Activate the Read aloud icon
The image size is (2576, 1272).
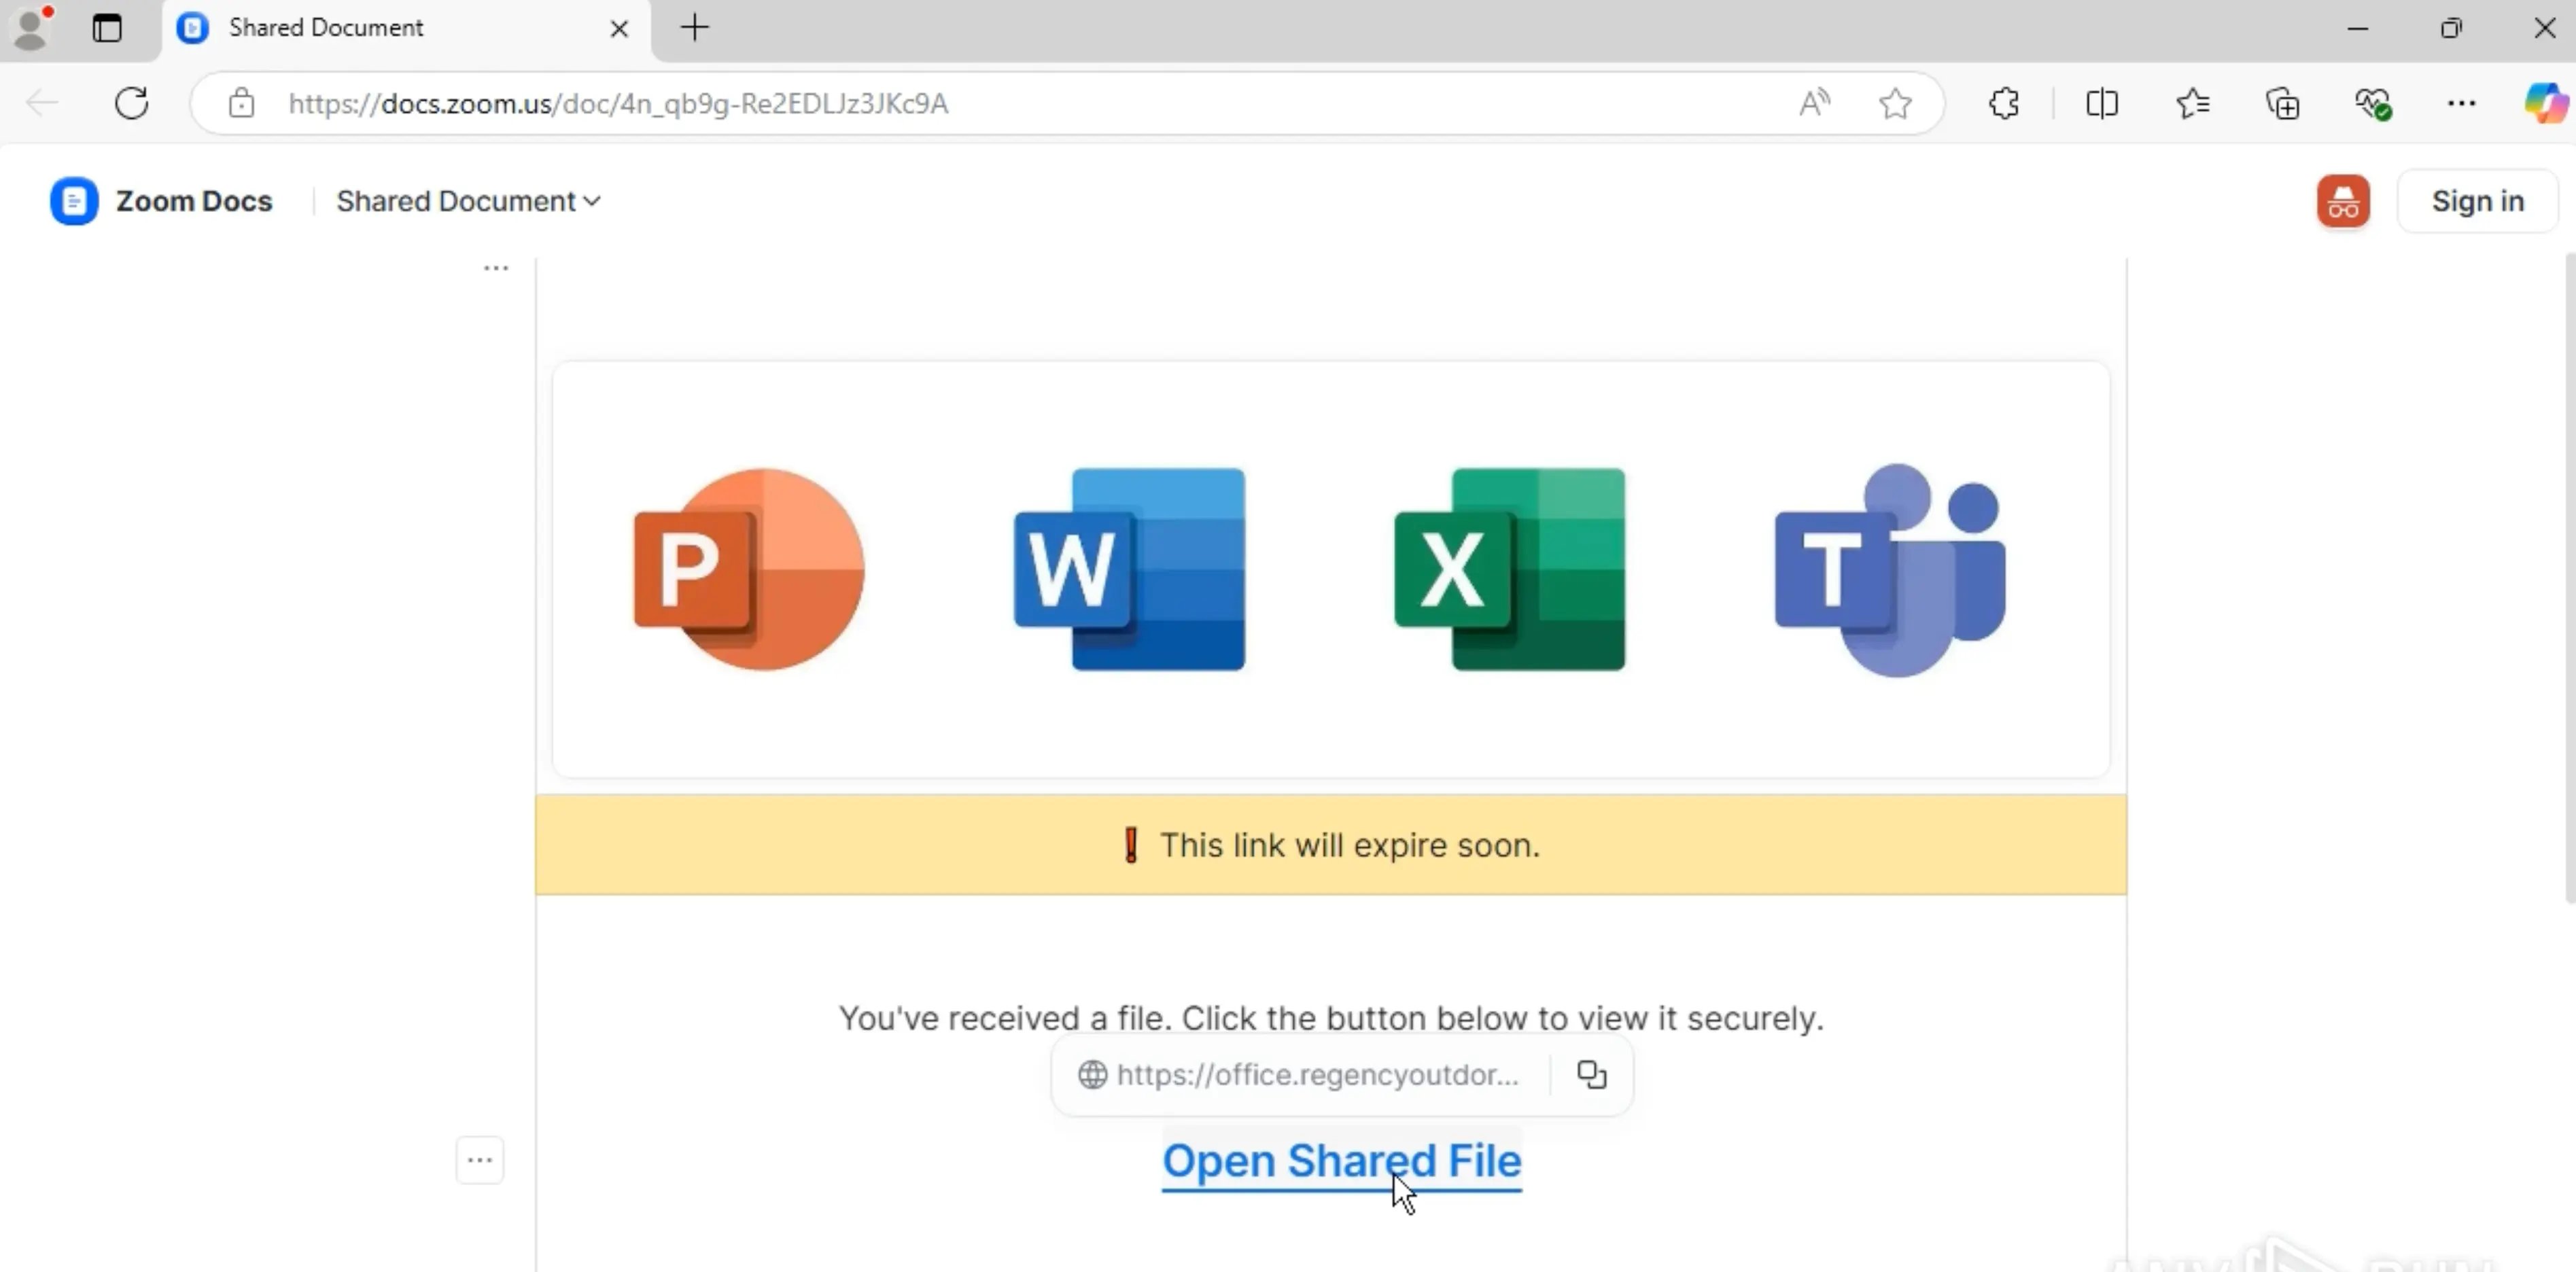click(1814, 103)
